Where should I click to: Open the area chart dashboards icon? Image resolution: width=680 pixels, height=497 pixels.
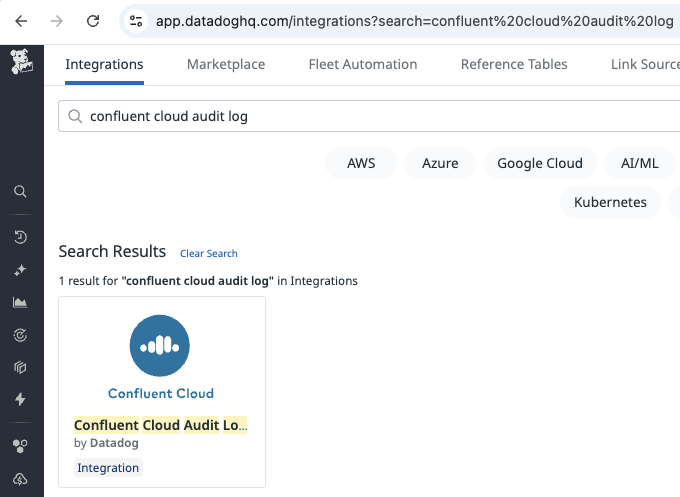[x=20, y=302]
